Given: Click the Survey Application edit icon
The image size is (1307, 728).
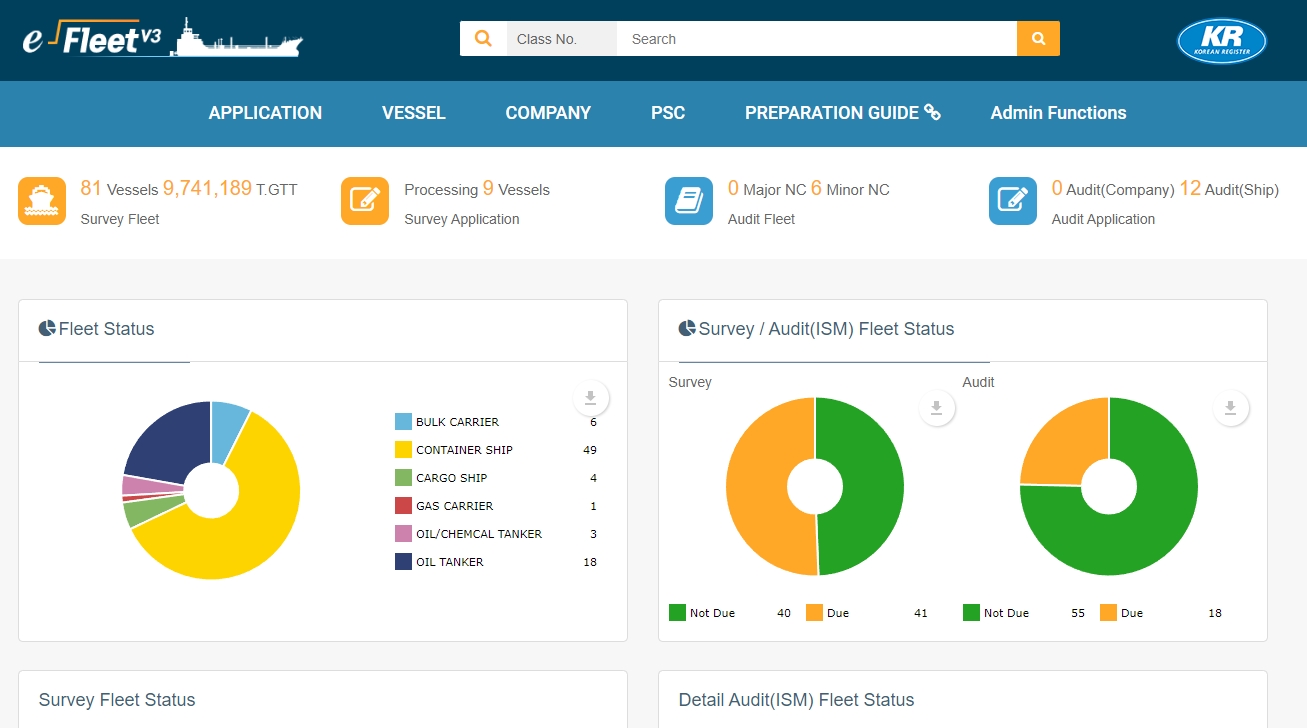Looking at the screenshot, I should 365,201.
